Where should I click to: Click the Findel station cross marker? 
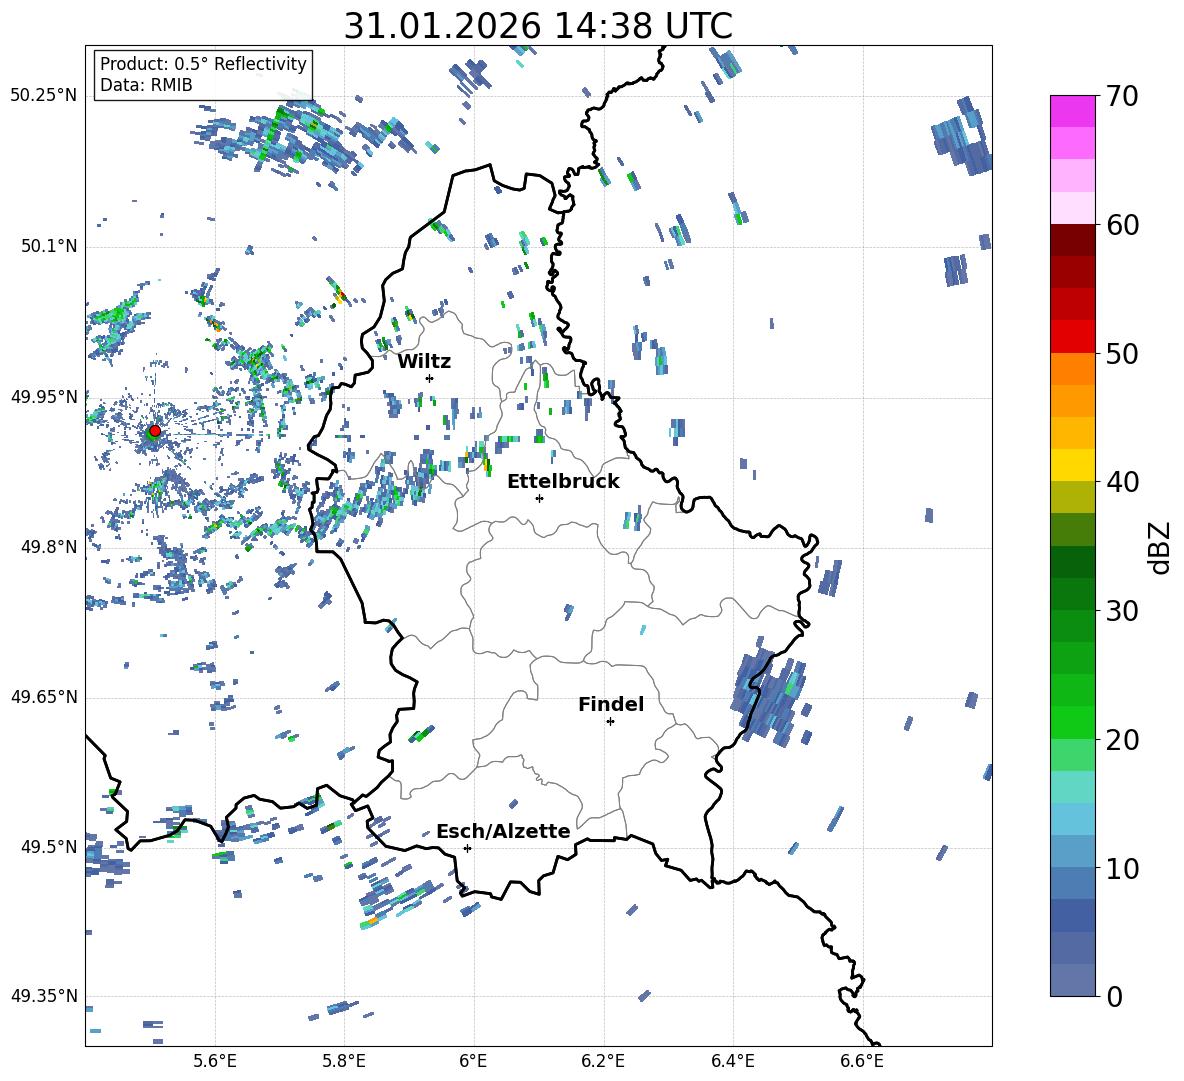pos(610,721)
